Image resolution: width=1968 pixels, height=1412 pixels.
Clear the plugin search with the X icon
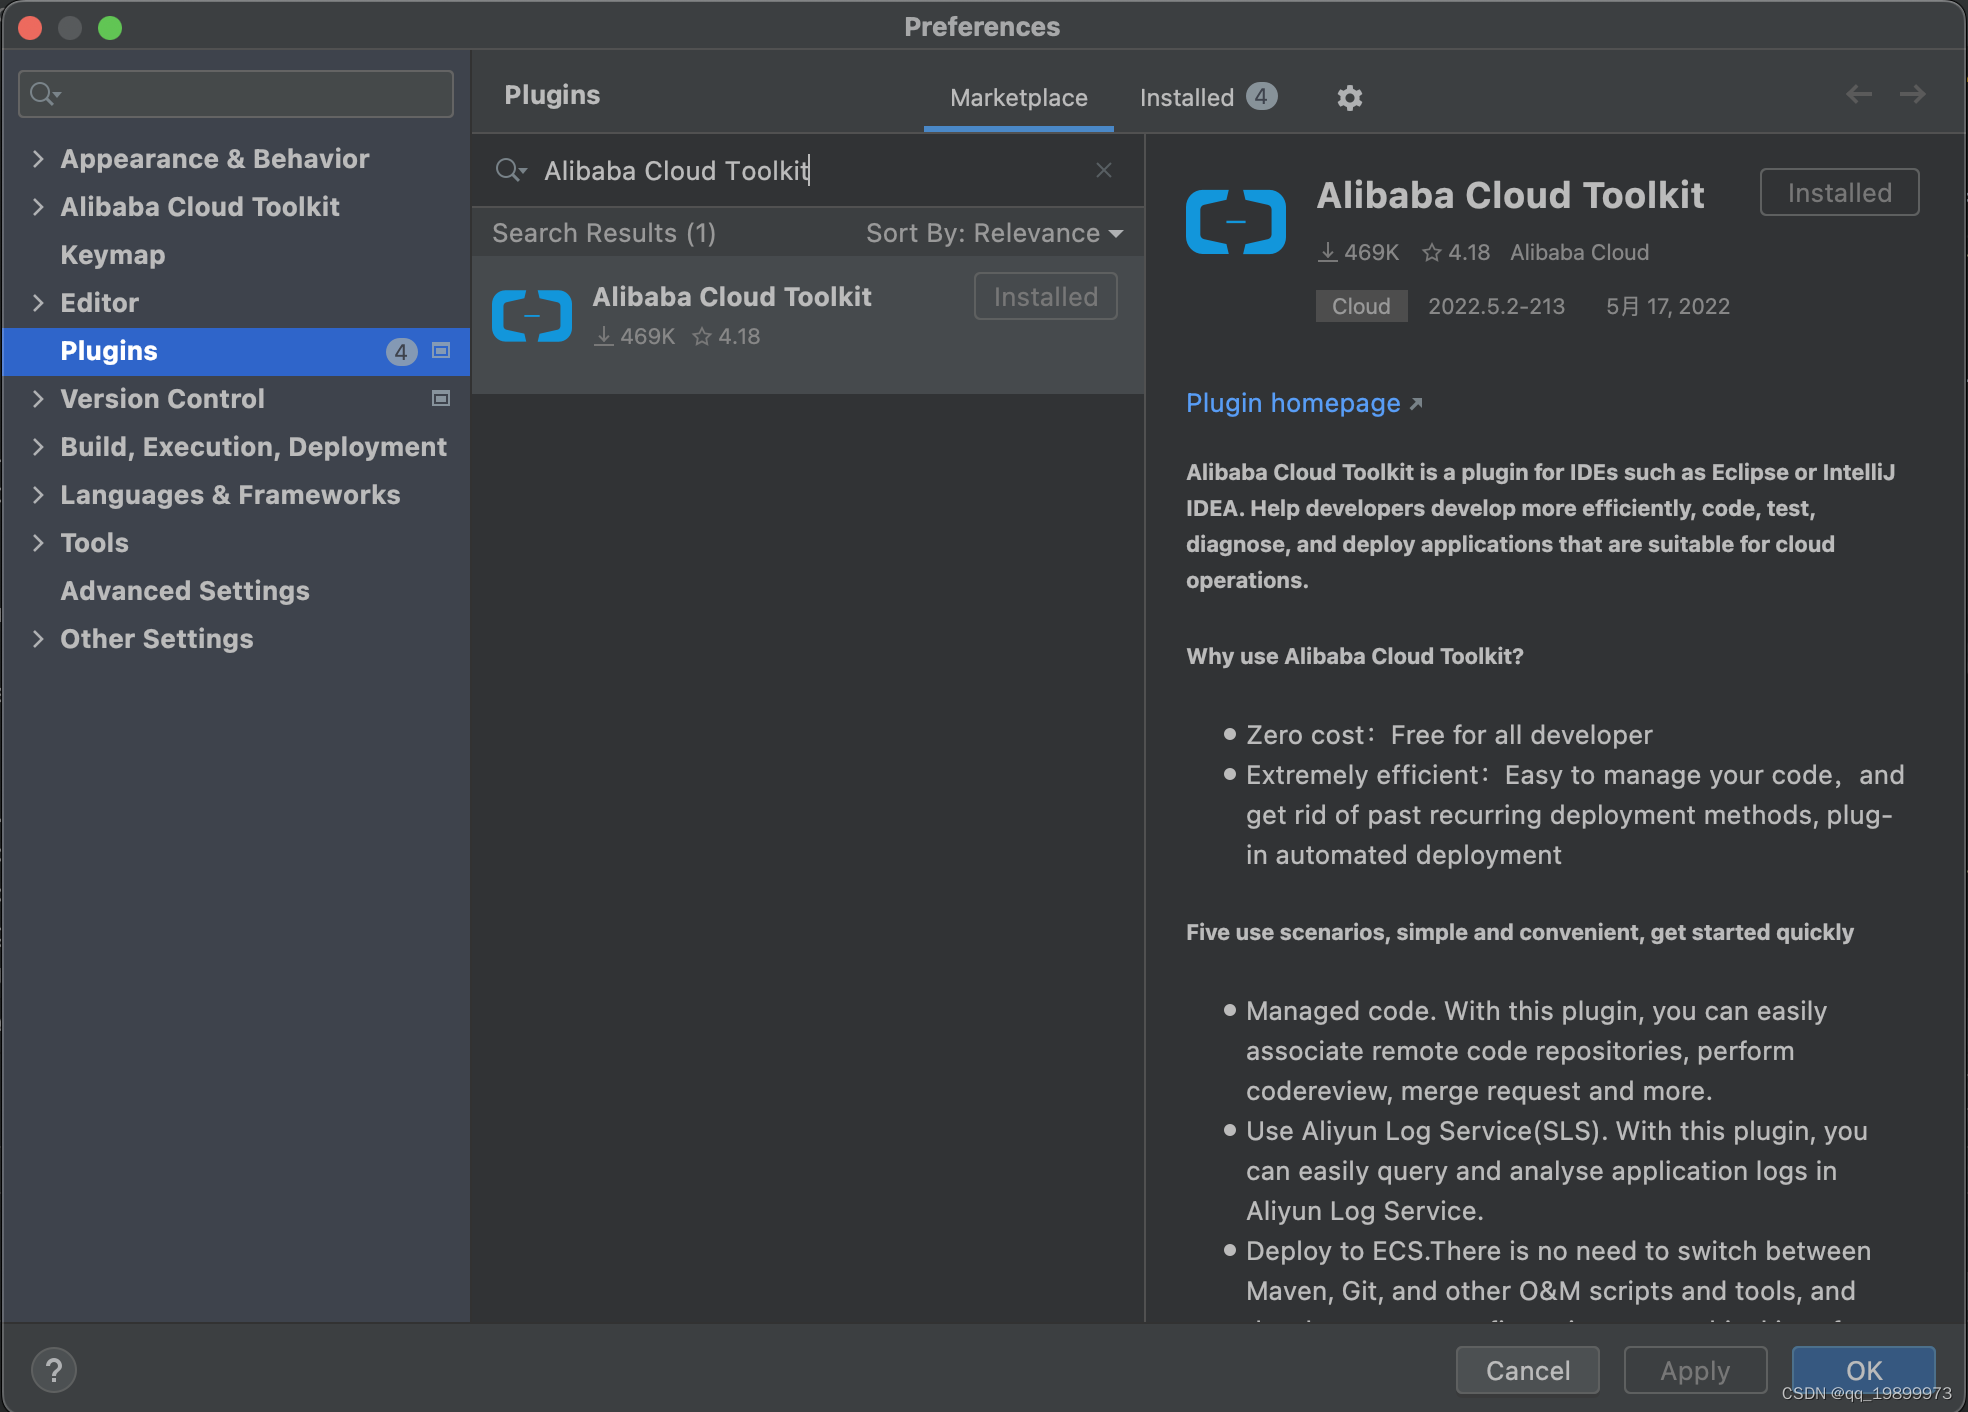pyautogui.click(x=1103, y=170)
